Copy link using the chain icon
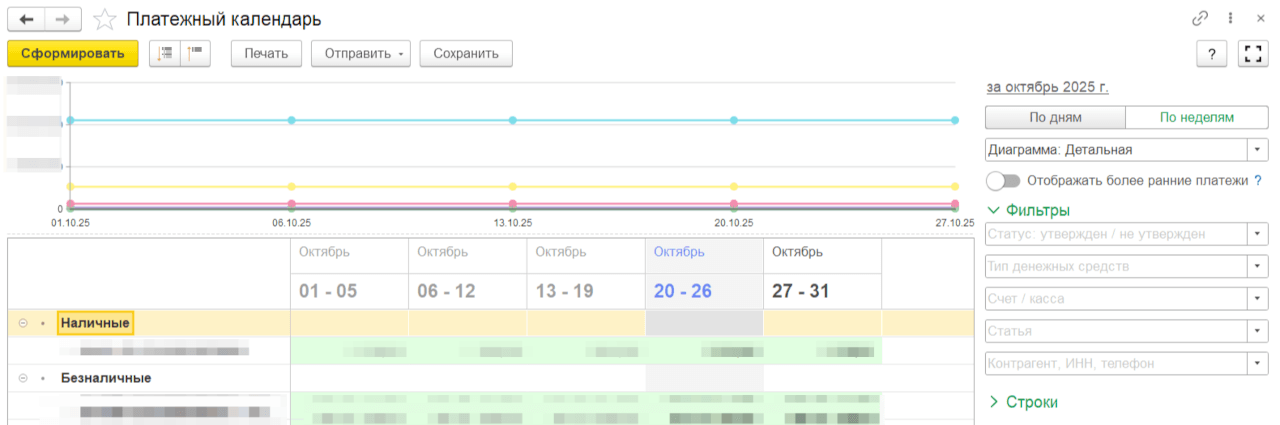Image resolution: width=1280 pixels, height=425 pixels. pos(1199,19)
